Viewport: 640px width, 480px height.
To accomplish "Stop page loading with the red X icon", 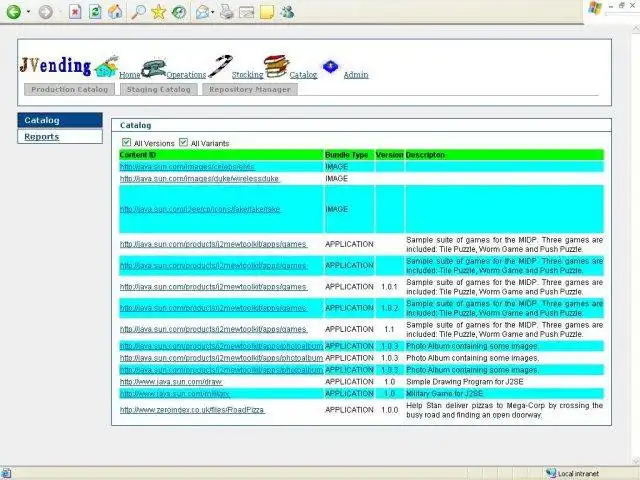I will point(75,12).
